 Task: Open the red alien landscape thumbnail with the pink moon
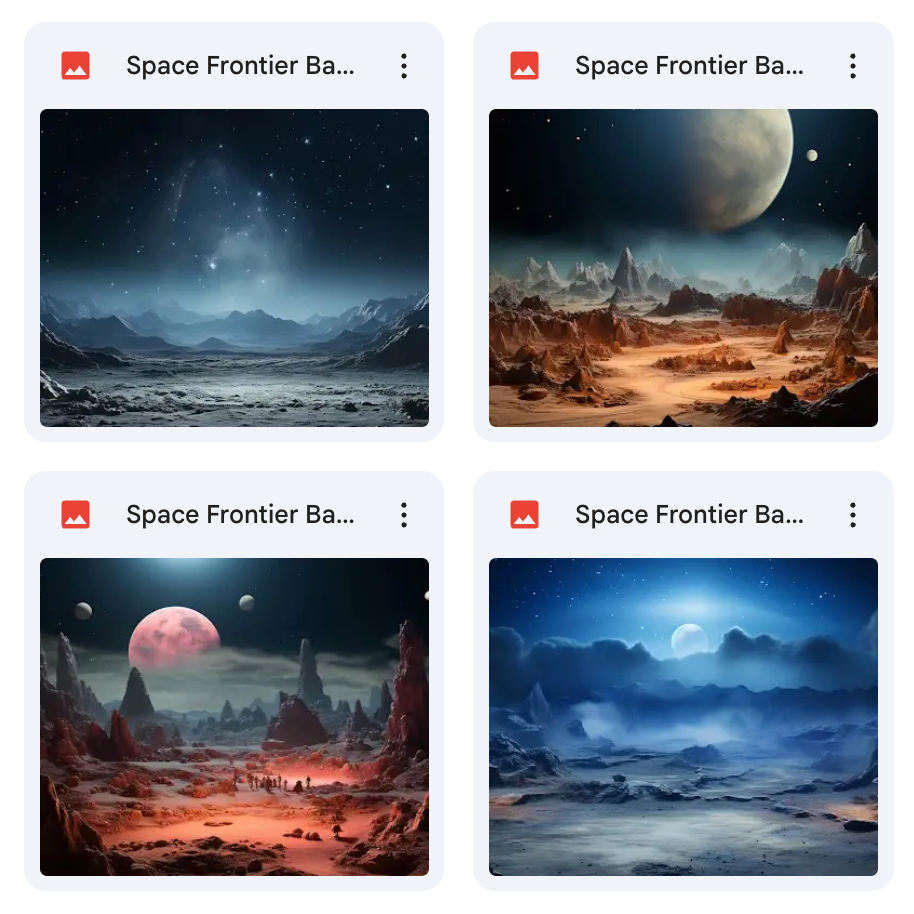234,716
